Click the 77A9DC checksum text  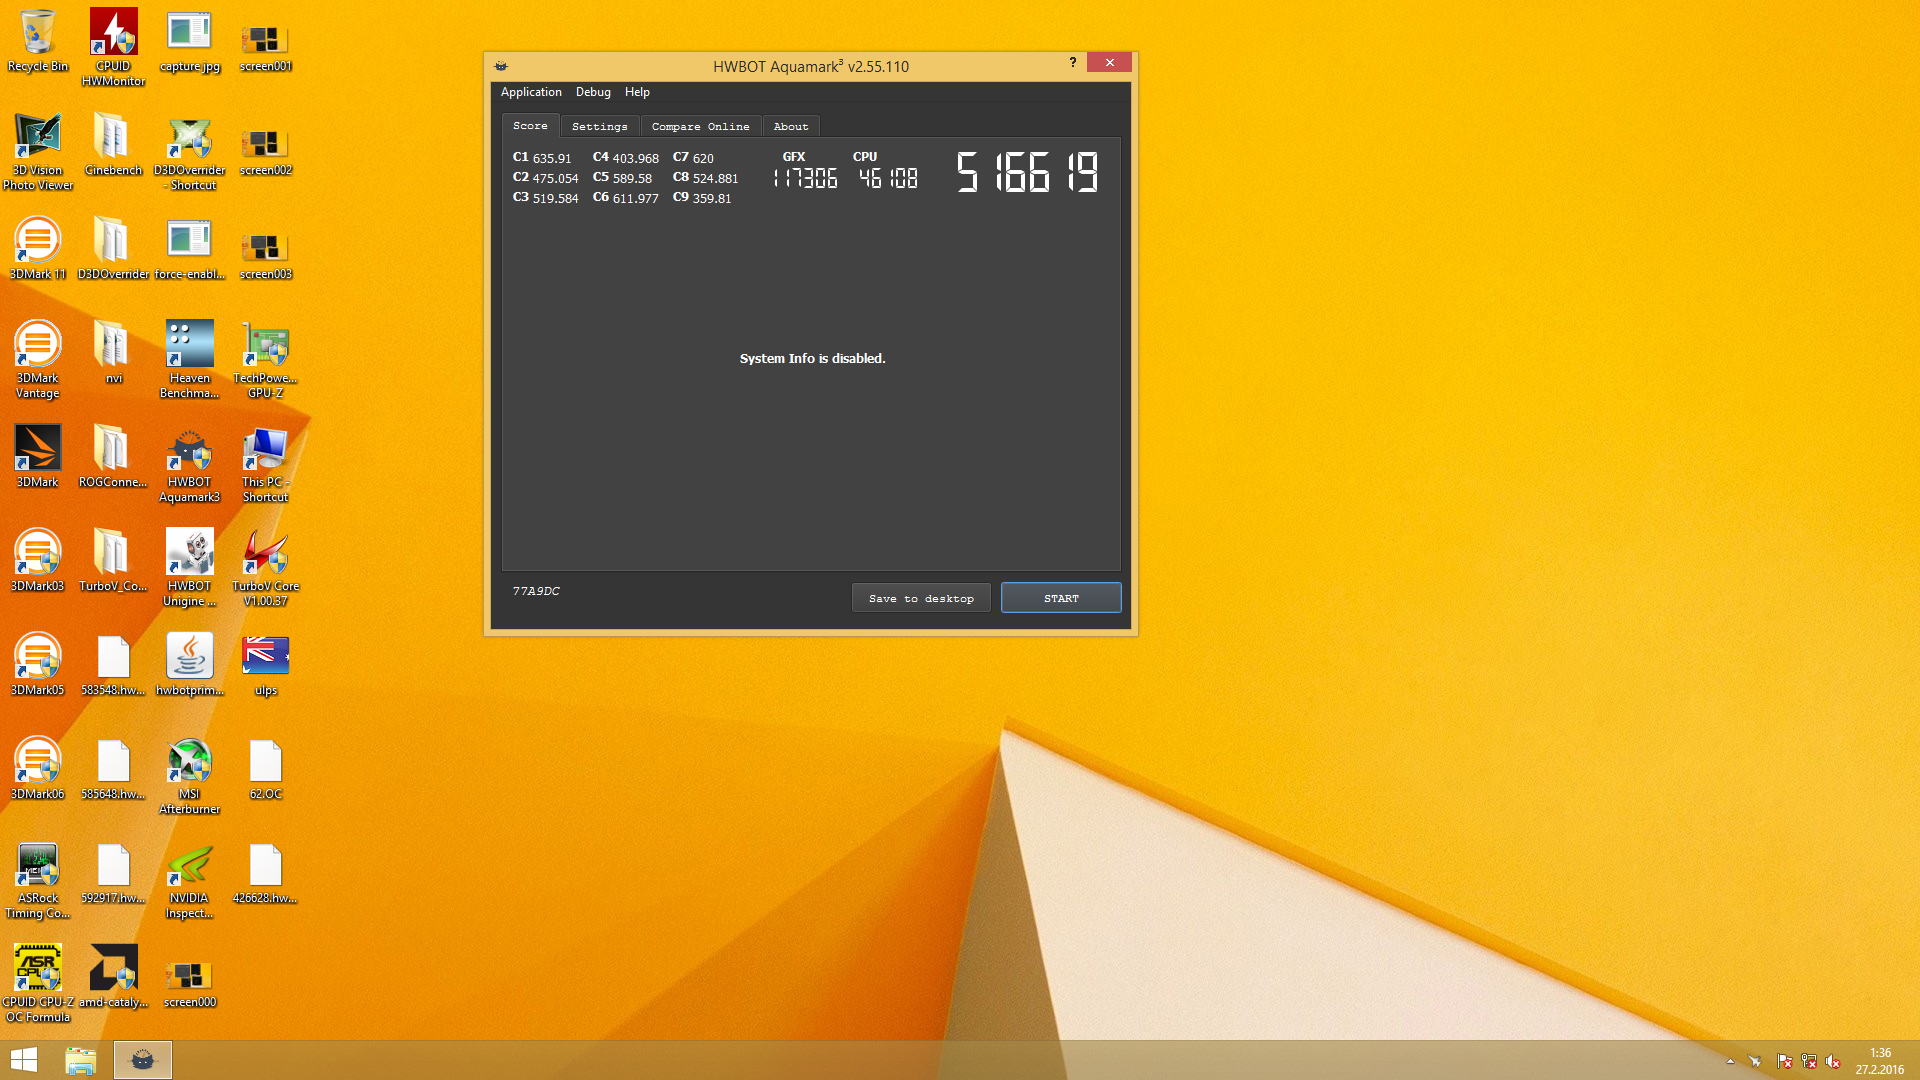pyautogui.click(x=536, y=591)
